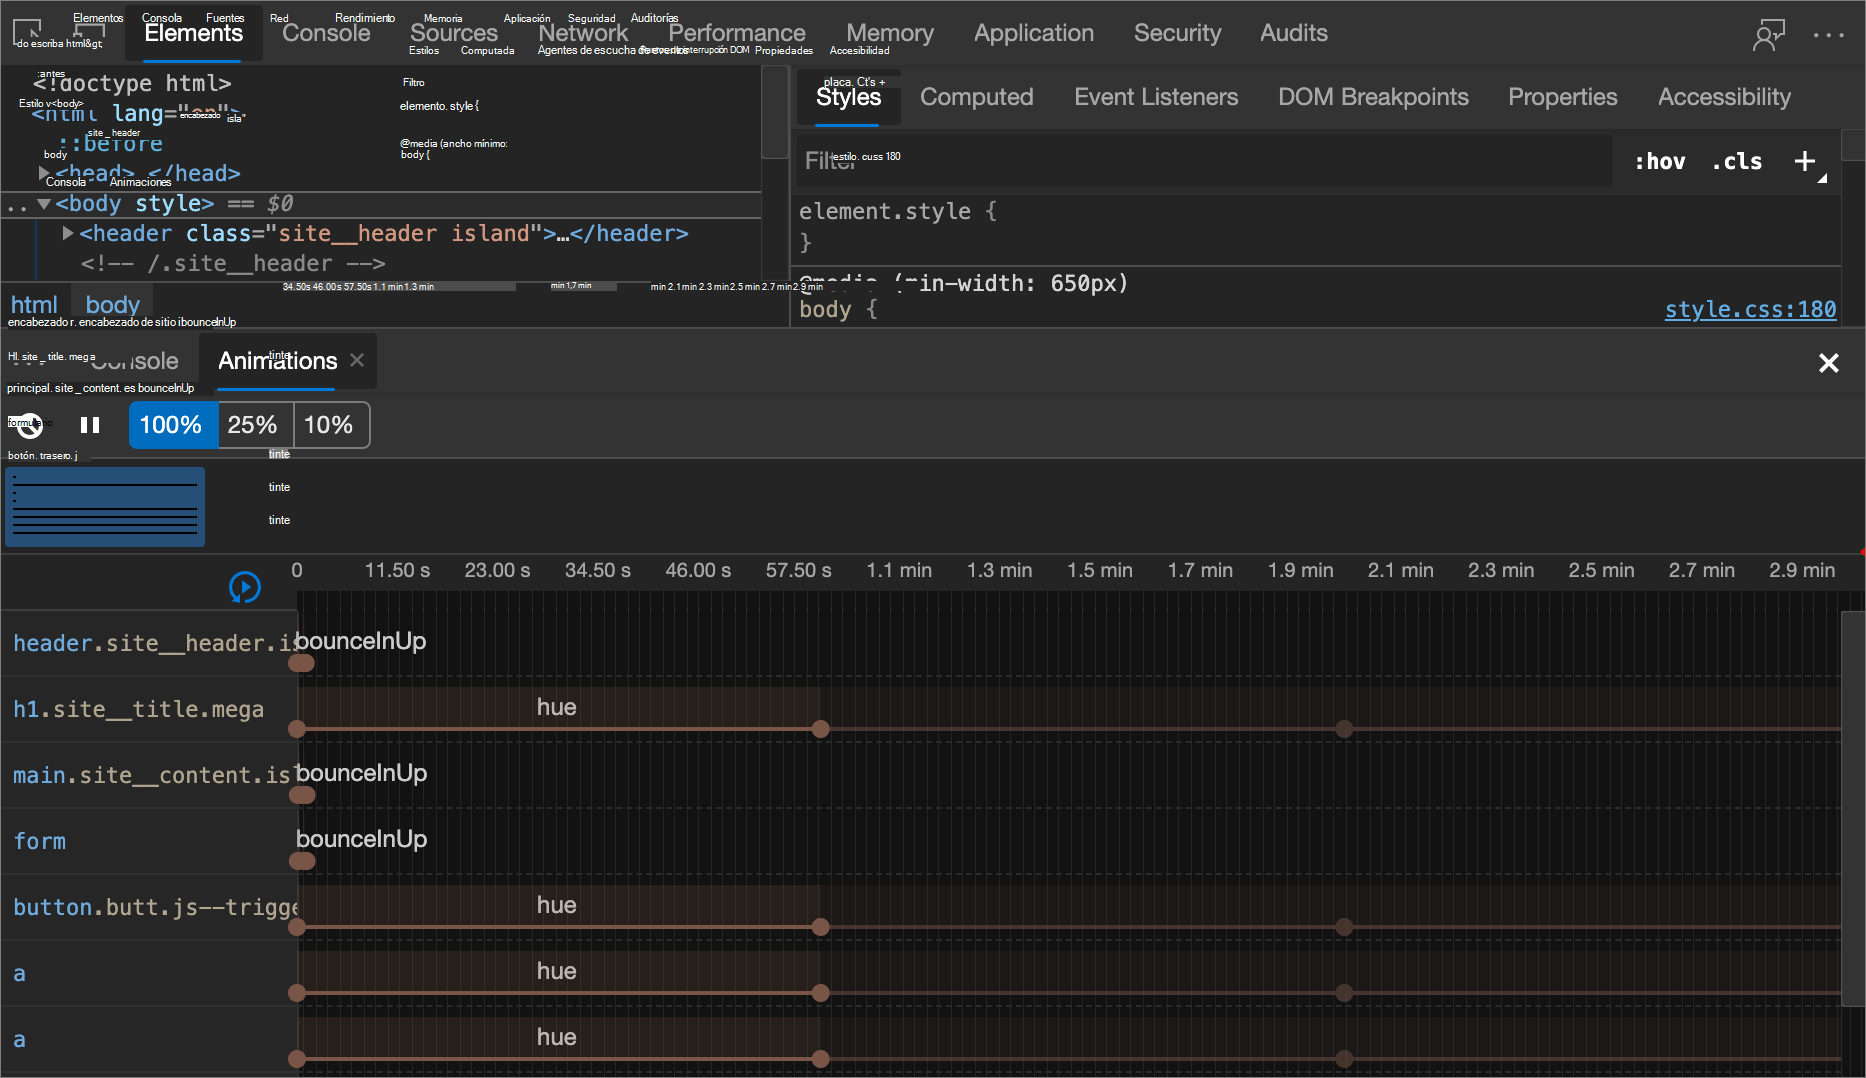Click the new style rule plus icon
This screenshot has height=1078, width=1866.
(x=1805, y=161)
